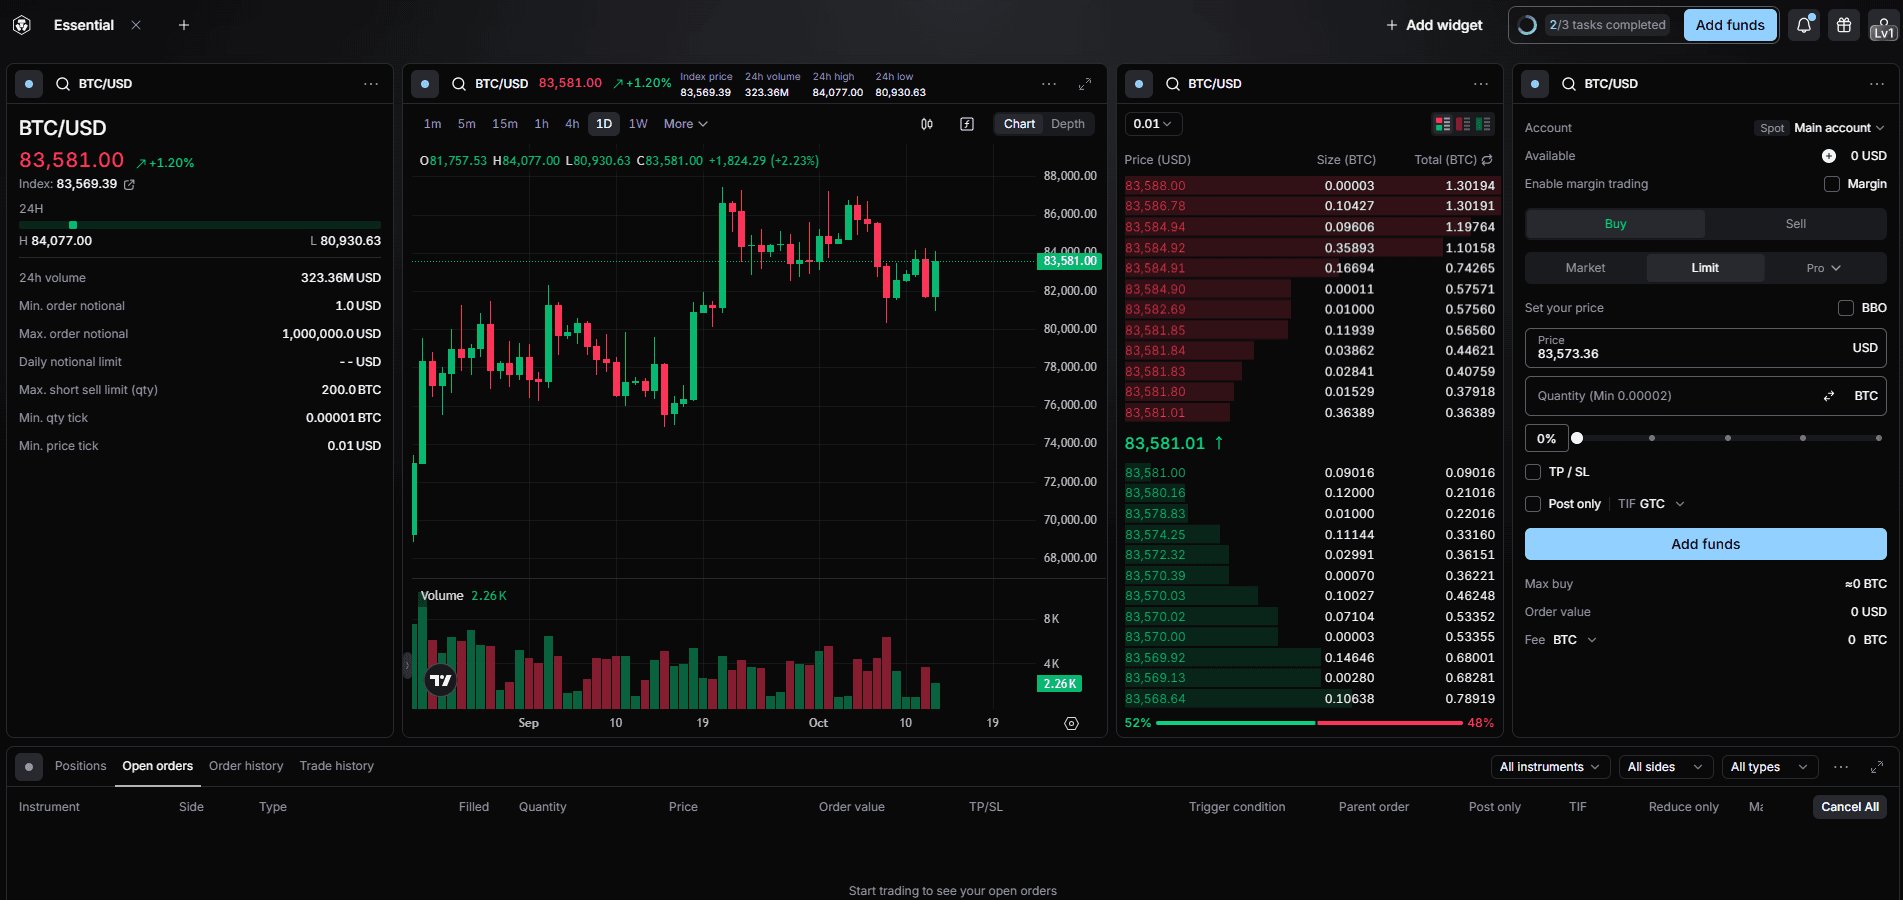Open Index price external link icon
1903x900 pixels.
click(129, 185)
